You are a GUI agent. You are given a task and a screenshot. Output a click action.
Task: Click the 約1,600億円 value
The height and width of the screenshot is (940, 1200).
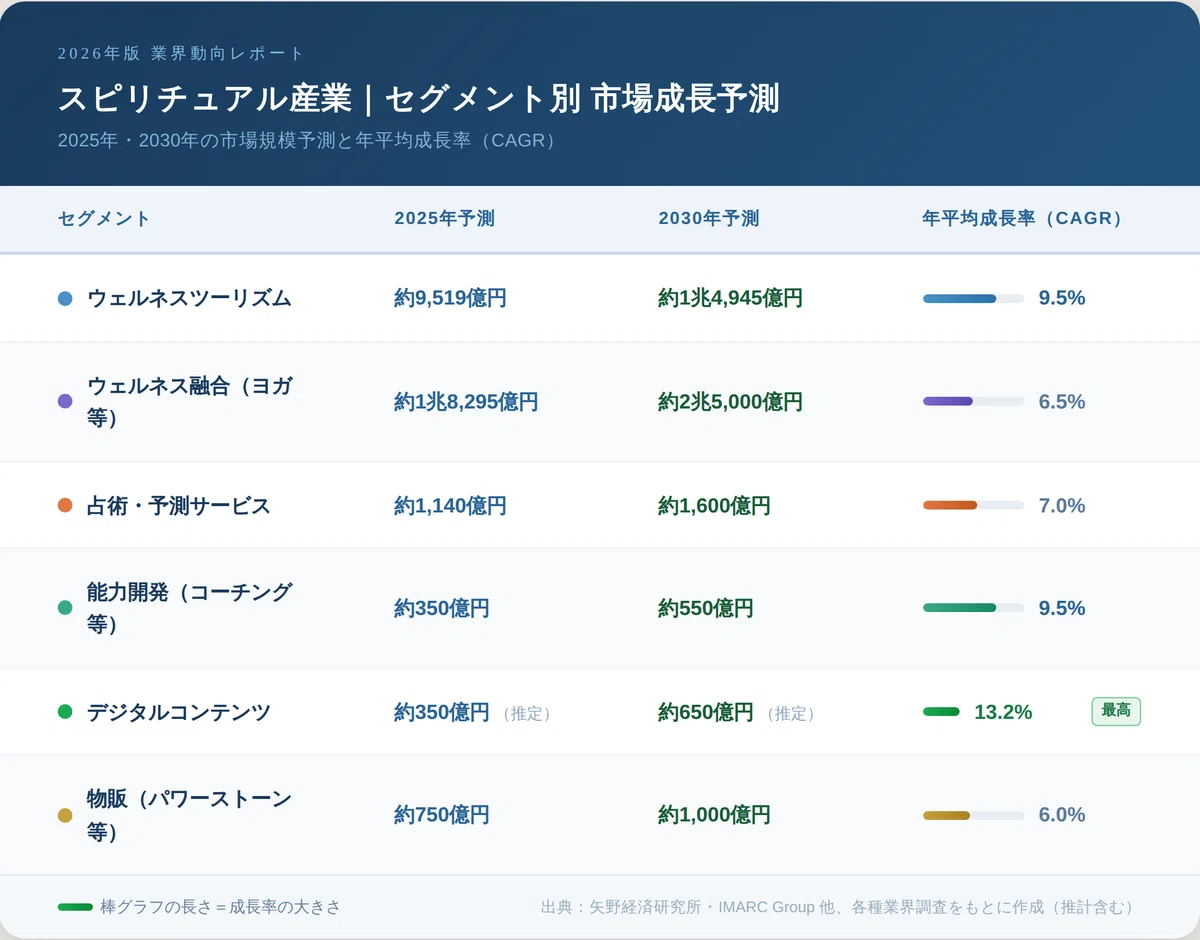(x=714, y=505)
